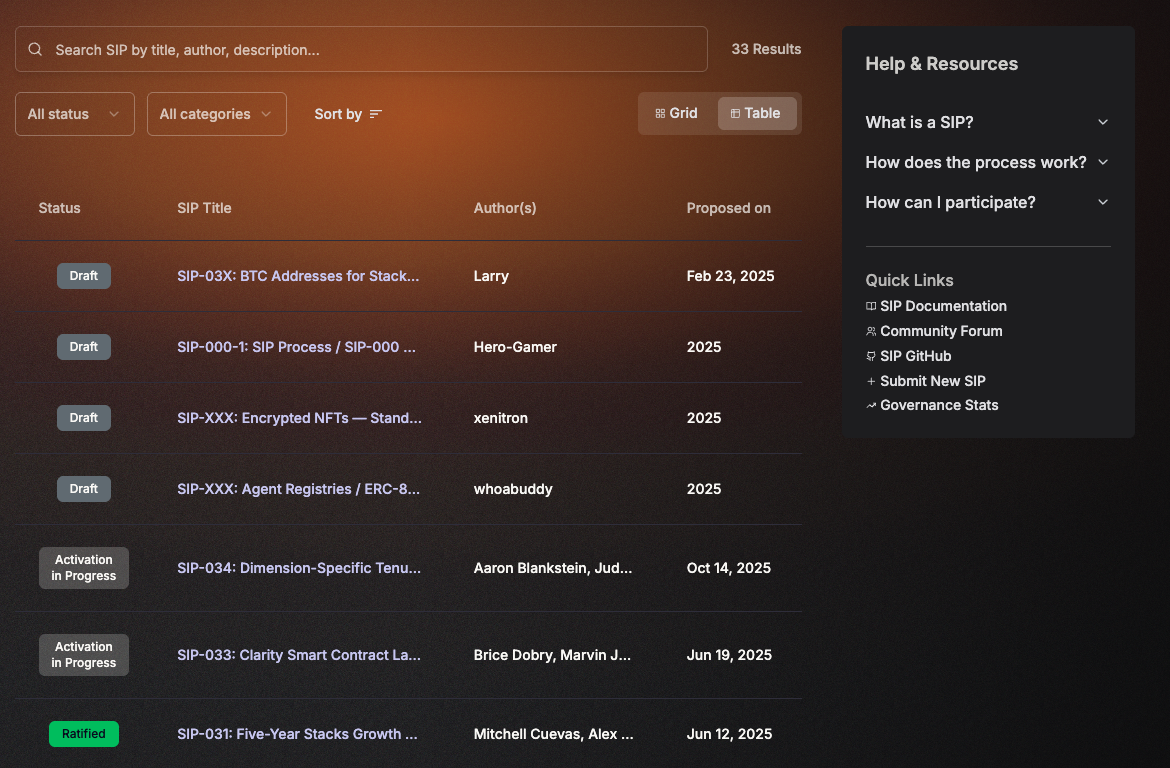Click the SIP Documentation book icon

click(x=871, y=306)
